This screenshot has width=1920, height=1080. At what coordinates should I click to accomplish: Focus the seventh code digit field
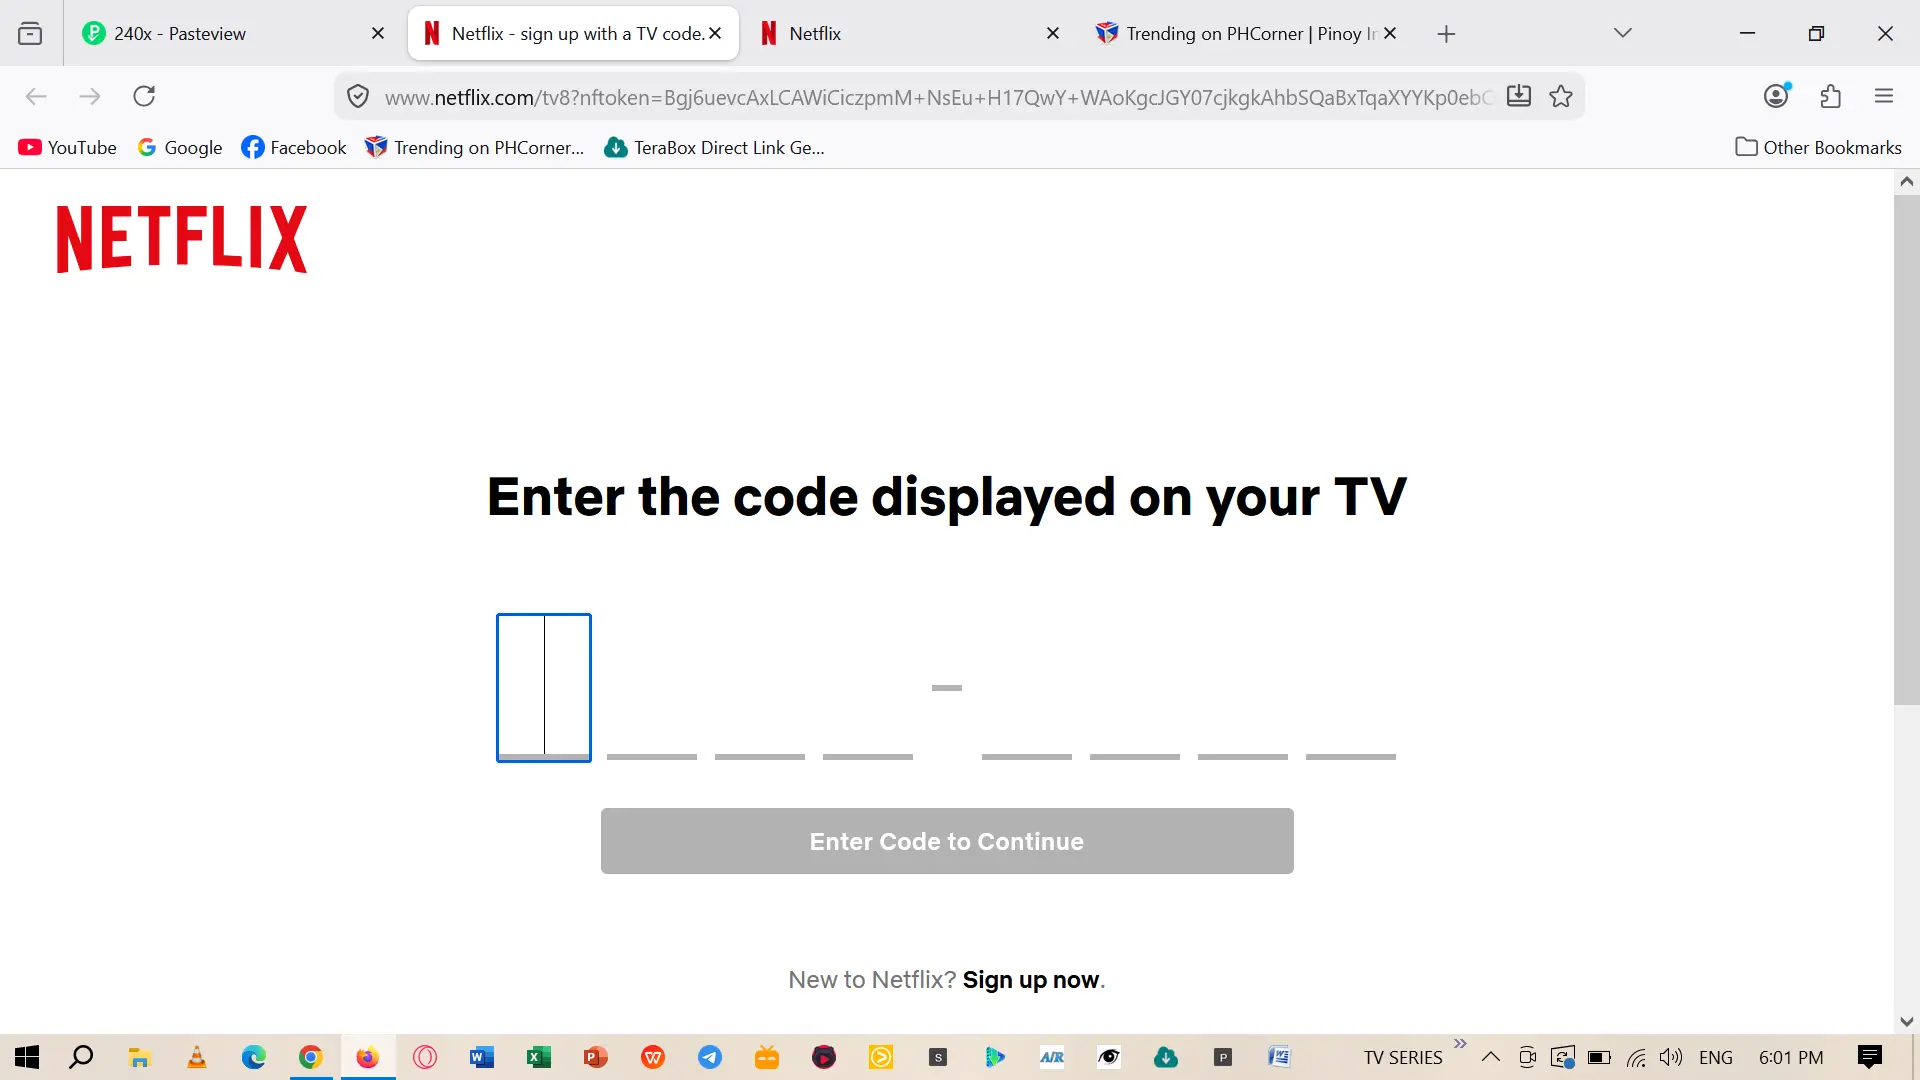(1243, 688)
